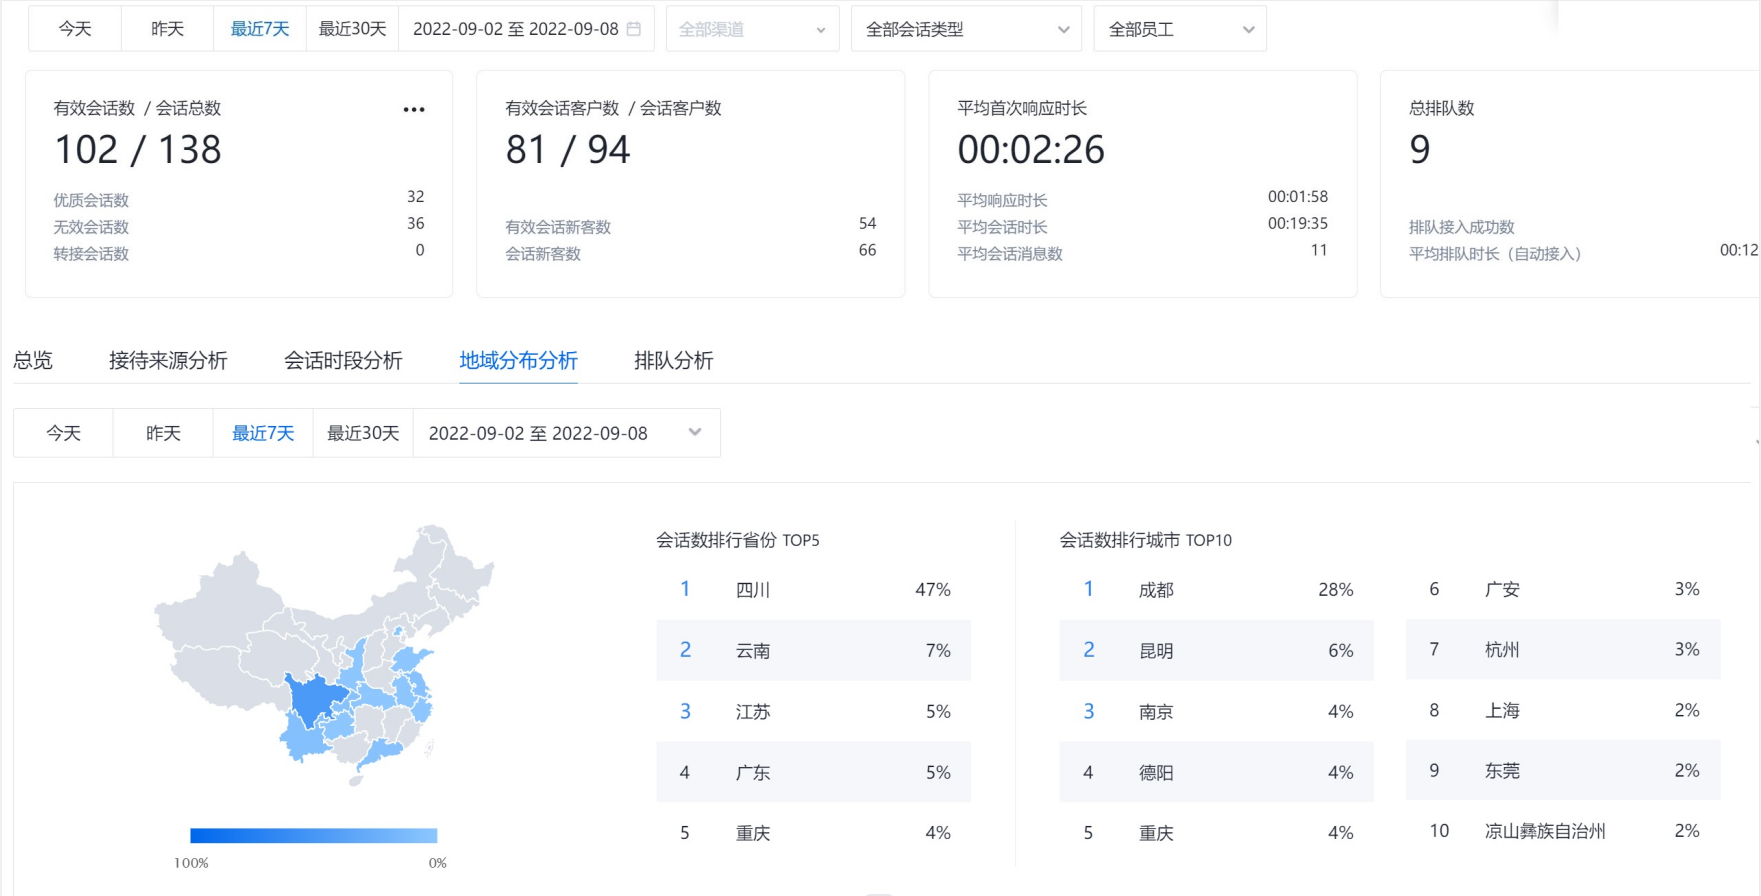The height and width of the screenshot is (896, 1761).
Task: Click the 云南 row in province ranking
Action: pos(813,651)
